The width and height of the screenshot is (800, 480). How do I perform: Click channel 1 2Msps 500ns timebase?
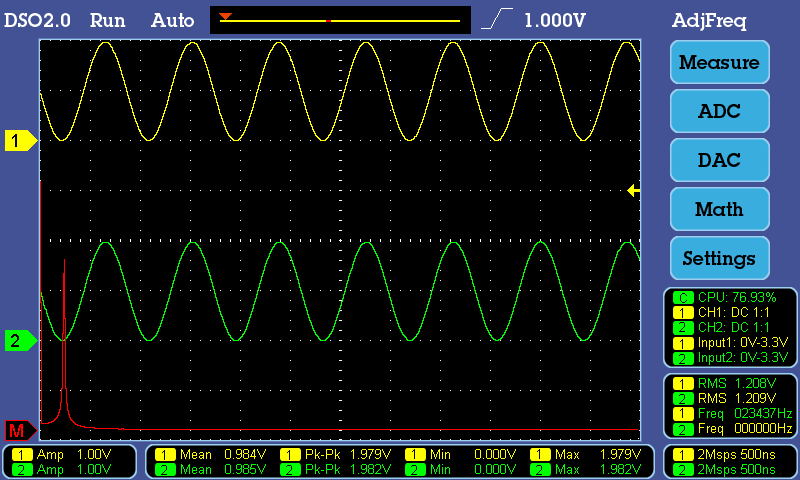click(736, 454)
